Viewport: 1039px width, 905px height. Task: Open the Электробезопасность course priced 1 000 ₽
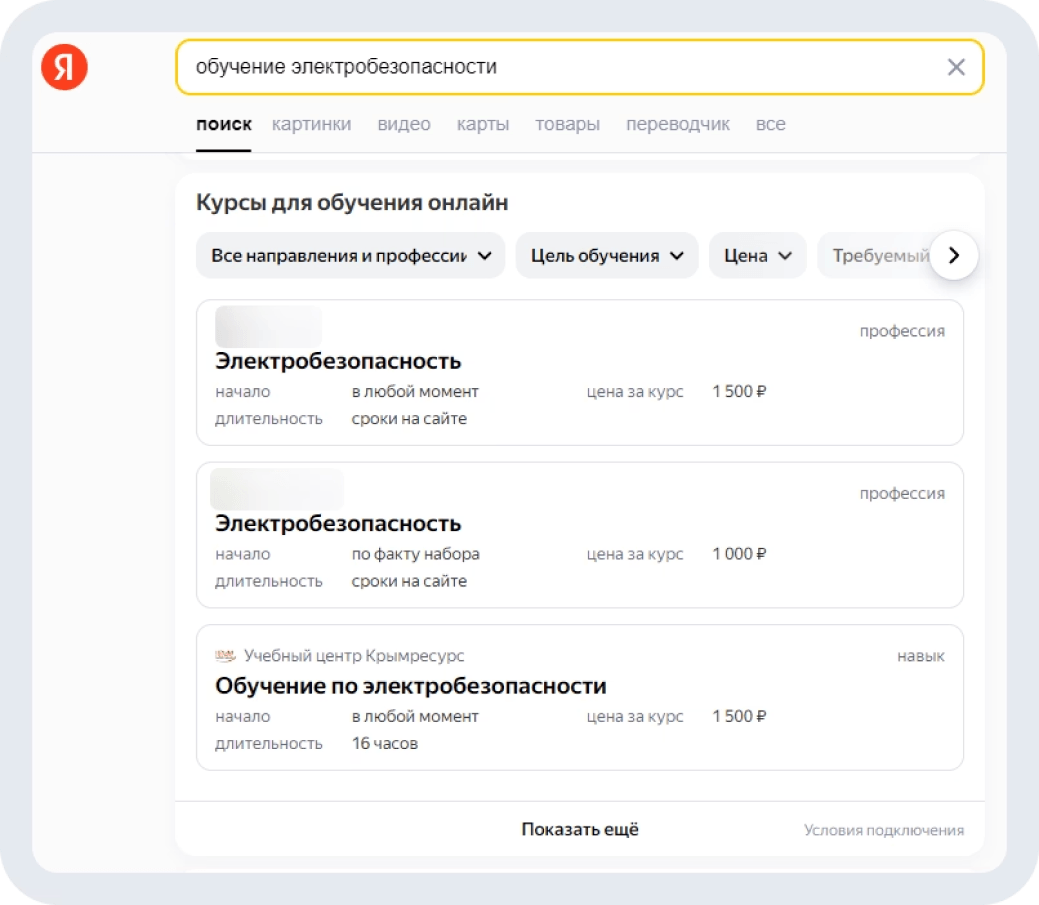pyautogui.click(x=338, y=523)
